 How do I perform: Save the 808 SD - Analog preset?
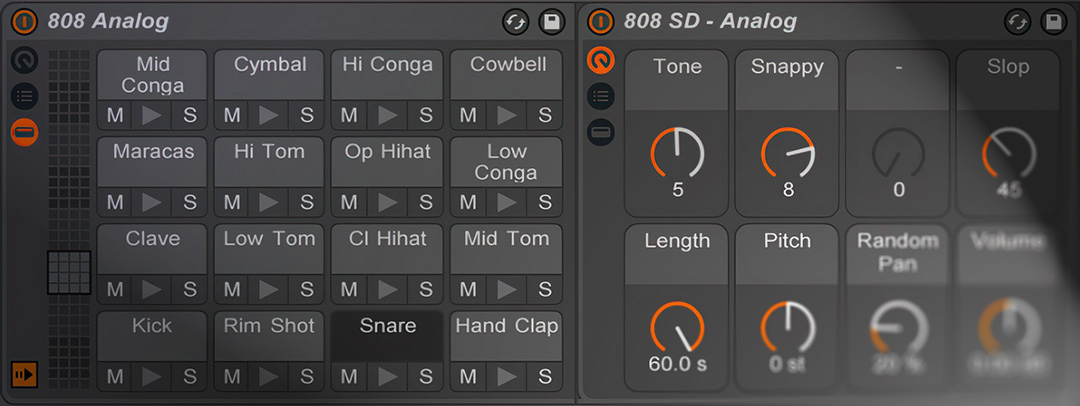point(1053,22)
